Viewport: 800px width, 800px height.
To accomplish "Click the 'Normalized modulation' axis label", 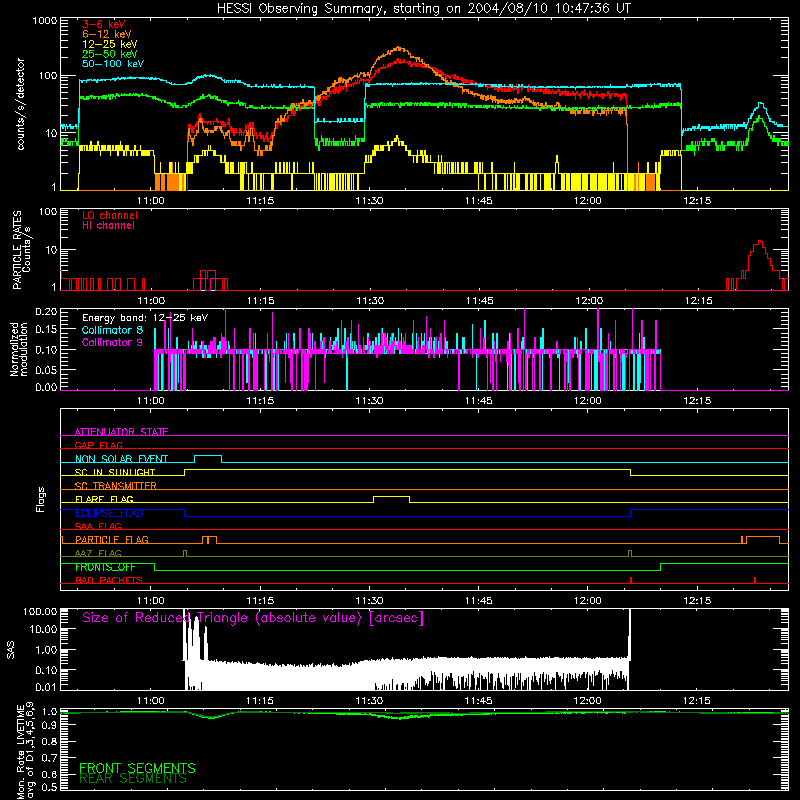I will [x=18, y=349].
